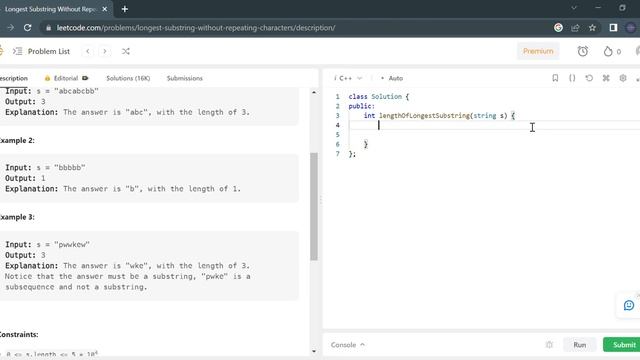
Task: Bookmark this page with the star icon
Action: pos(592,28)
